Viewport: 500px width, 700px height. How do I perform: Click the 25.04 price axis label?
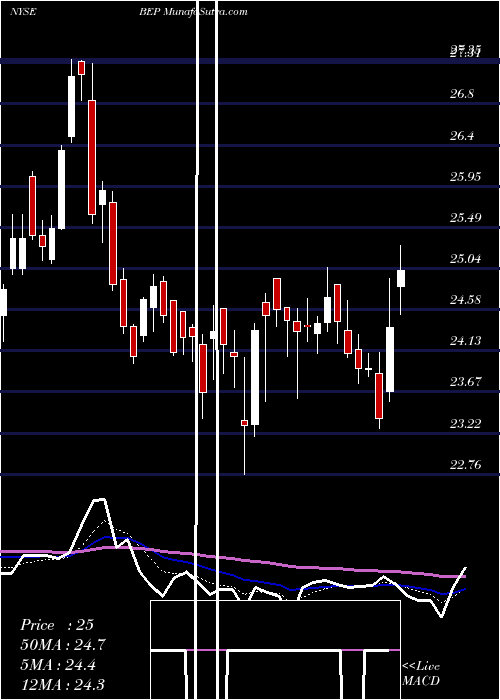click(x=466, y=258)
